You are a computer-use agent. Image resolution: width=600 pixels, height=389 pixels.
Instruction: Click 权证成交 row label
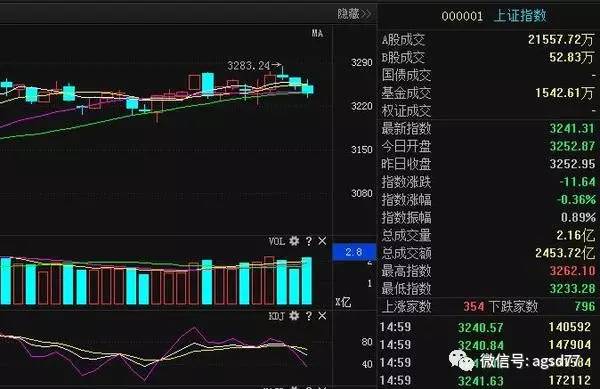click(x=406, y=111)
